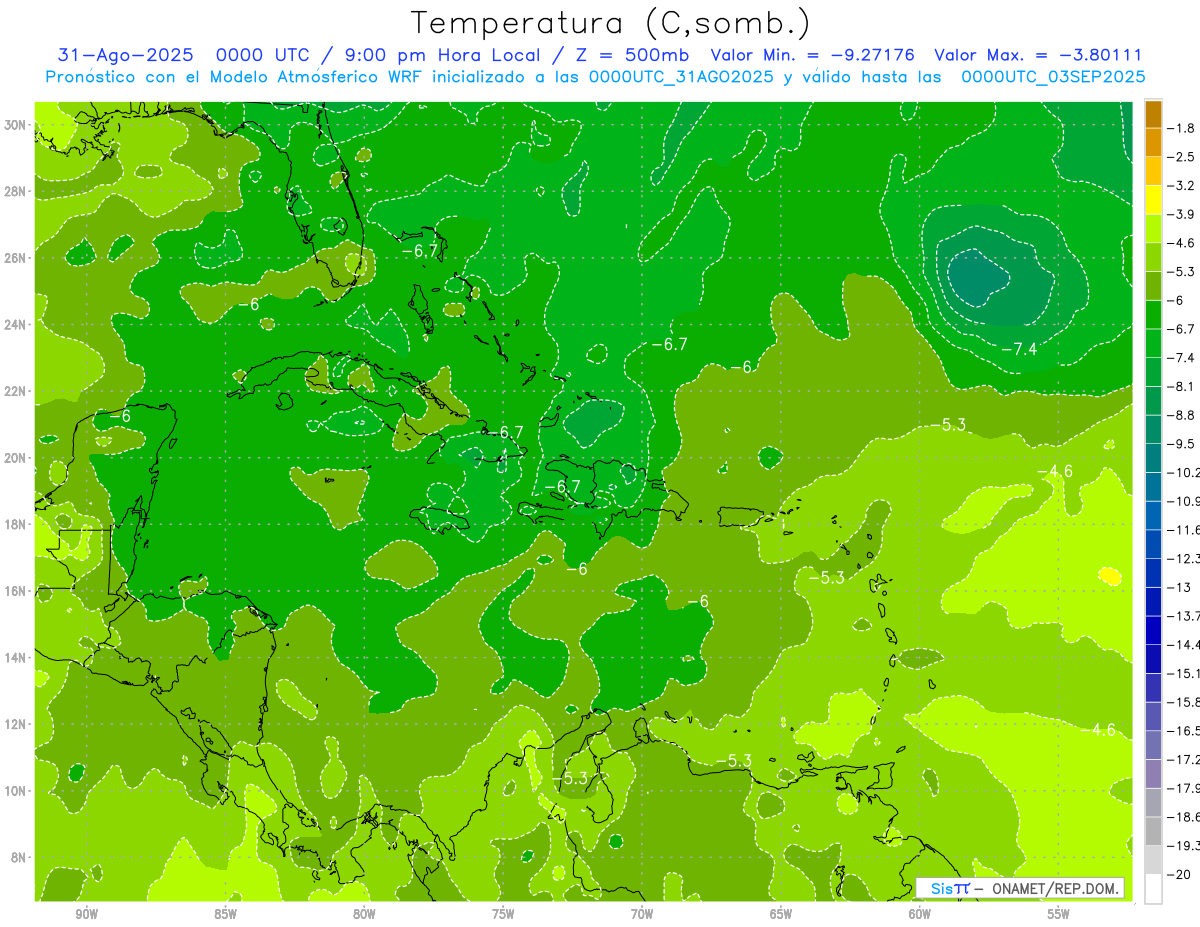
Task: Click the dark orange top swatch above -1.8
Action: pos(1153,113)
